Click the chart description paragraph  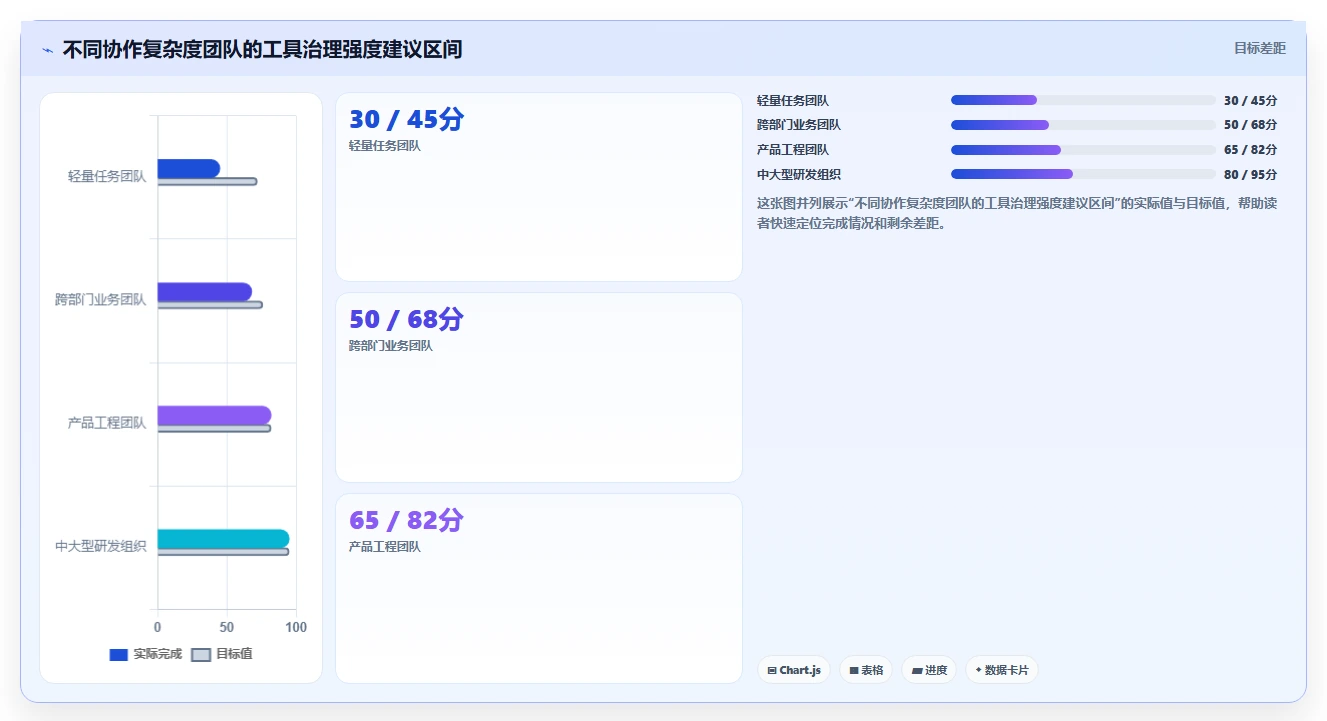pos(1017,213)
